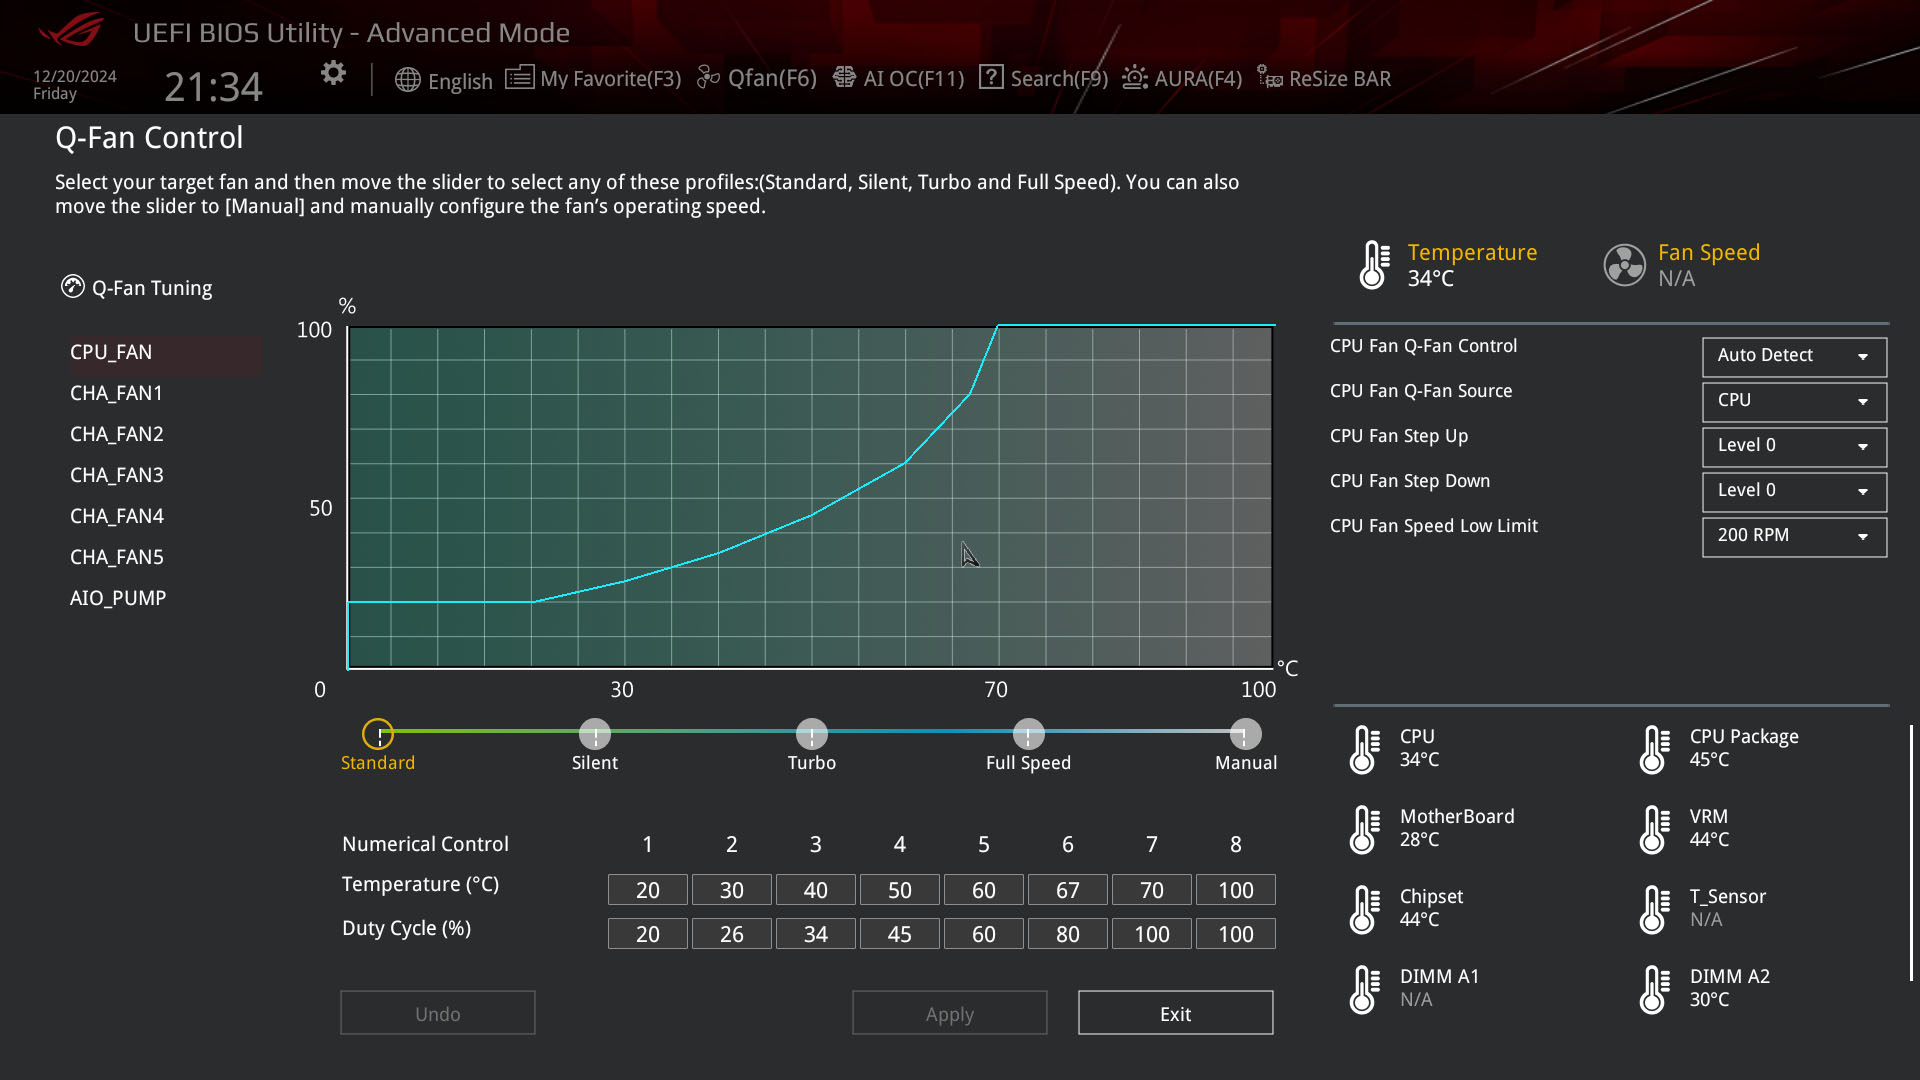The image size is (1920, 1080).
Task: Select CHA_FAN2 from the fan list
Action: click(116, 433)
